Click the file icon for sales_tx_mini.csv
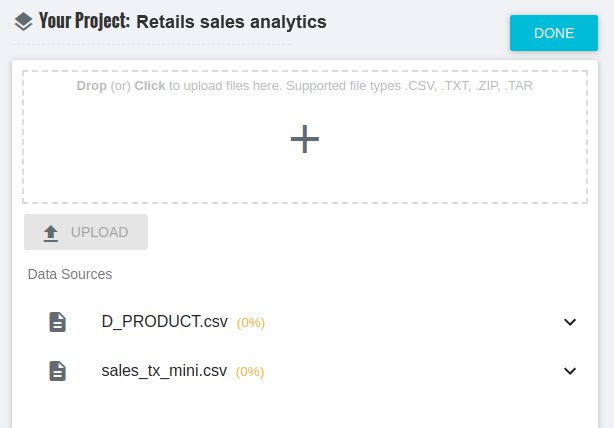This screenshot has width=614, height=428. tap(58, 371)
